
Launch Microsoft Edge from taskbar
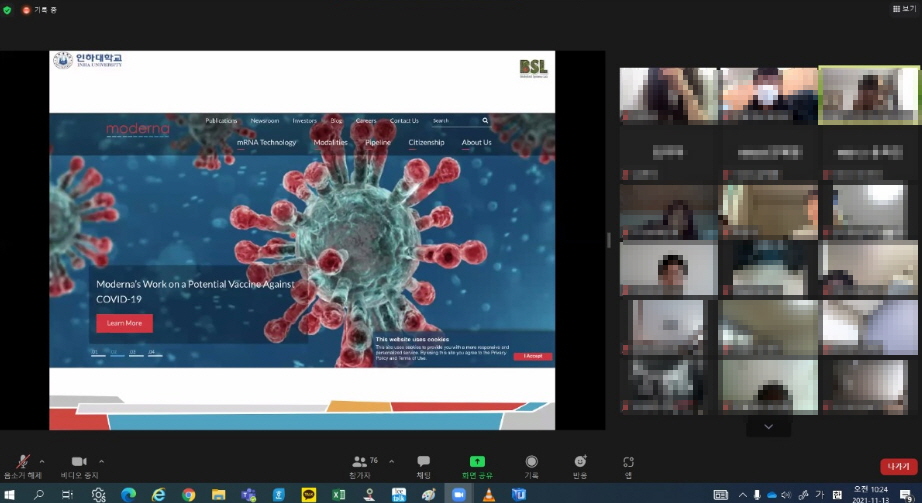(128, 495)
